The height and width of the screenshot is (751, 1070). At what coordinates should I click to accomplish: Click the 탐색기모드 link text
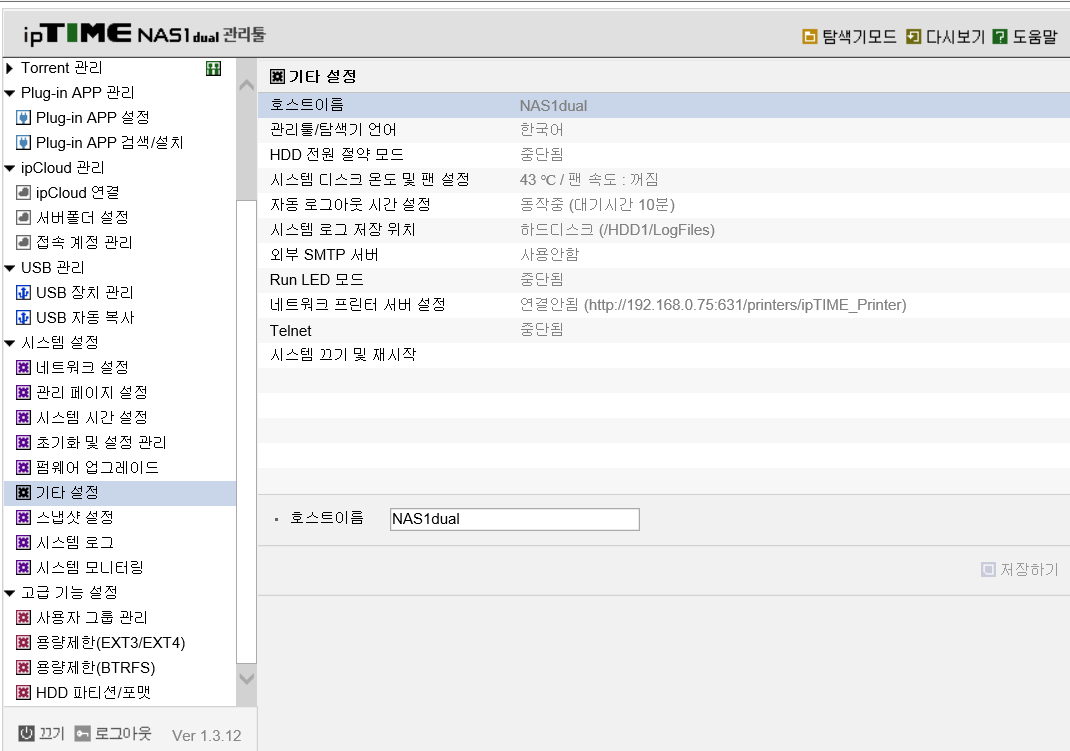tap(859, 36)
